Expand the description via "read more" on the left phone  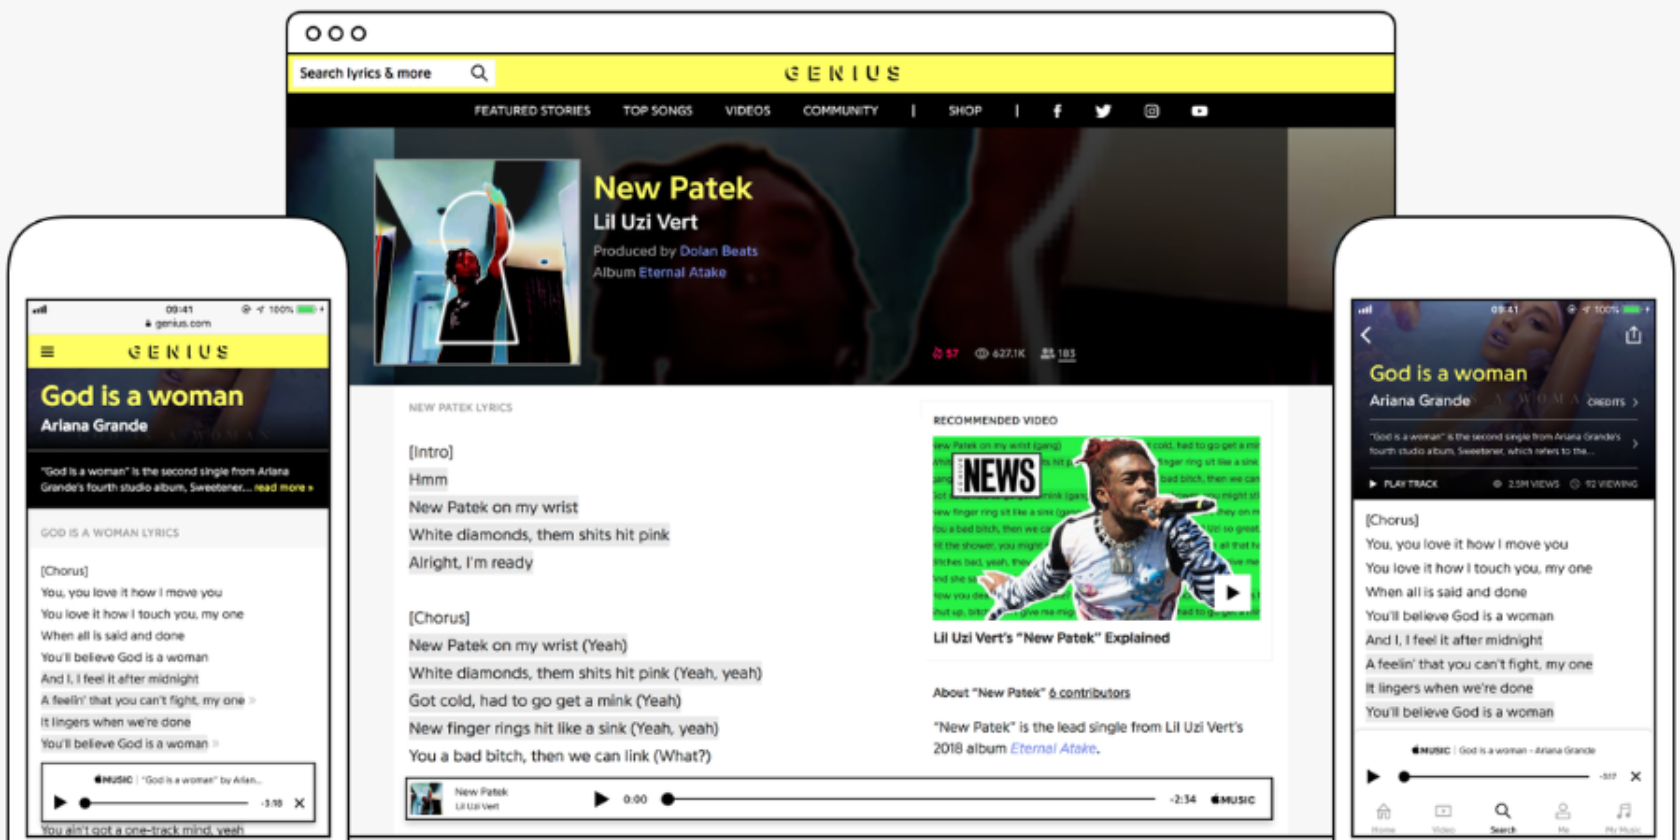pyautogui.click(x=283, y=488)
